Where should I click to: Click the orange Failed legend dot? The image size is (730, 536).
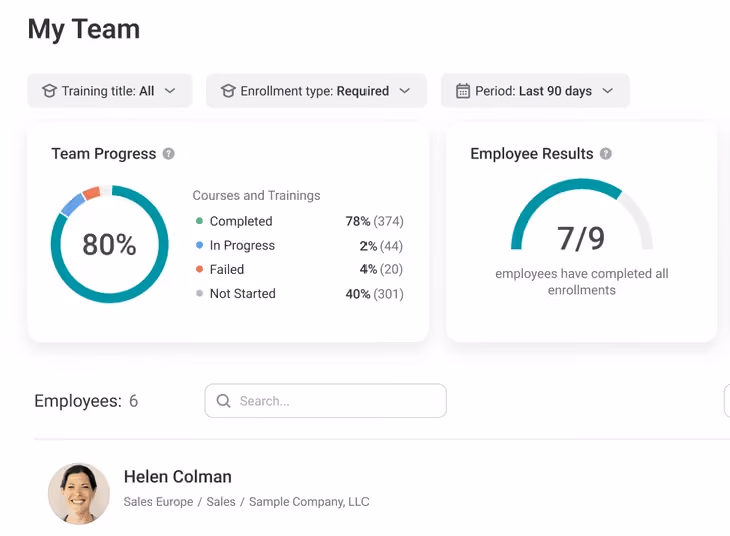199,269
